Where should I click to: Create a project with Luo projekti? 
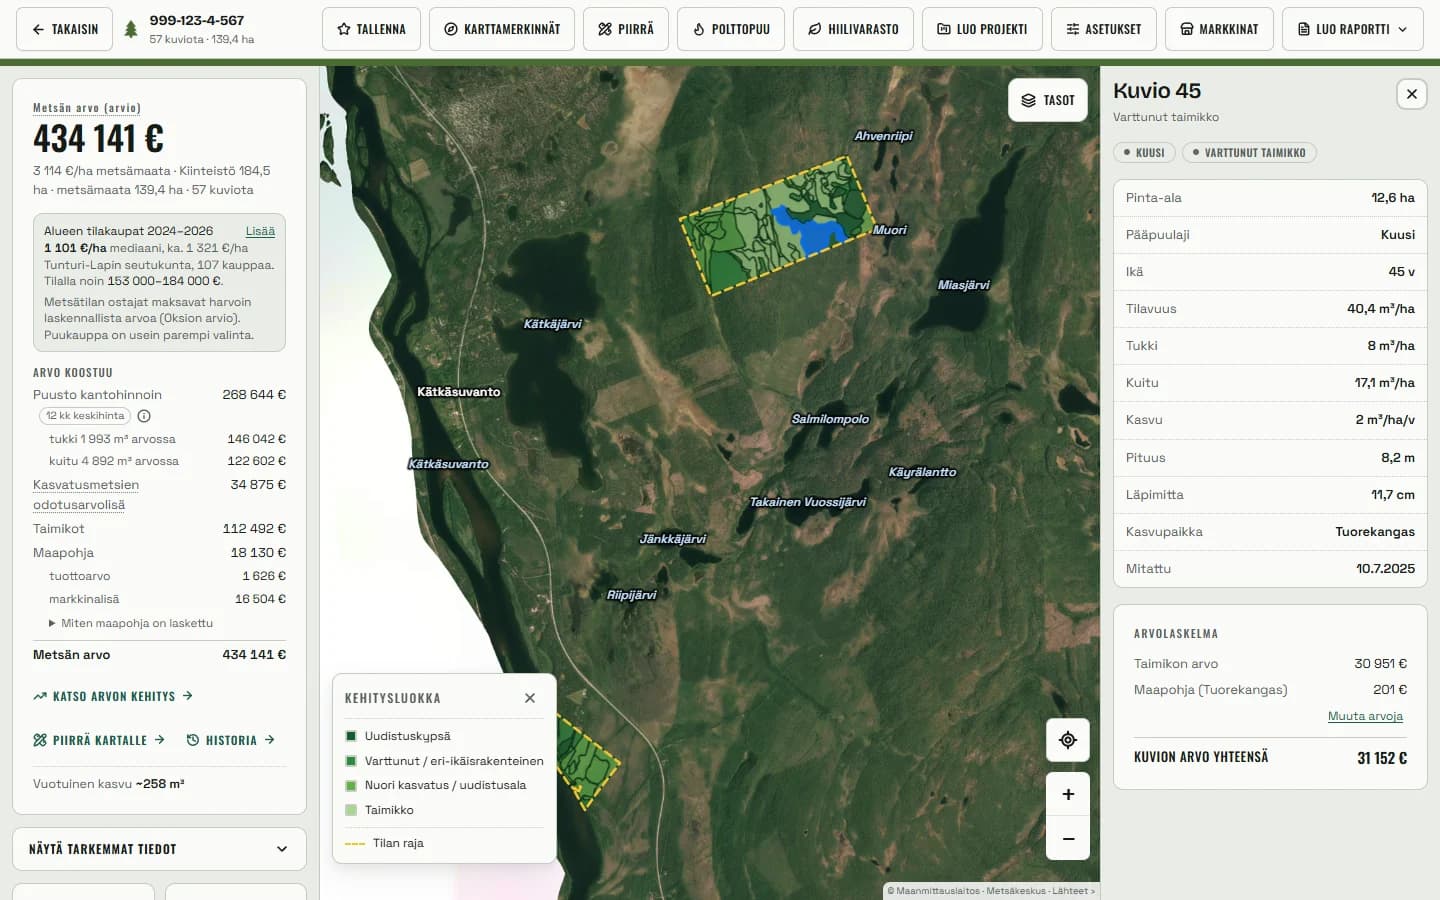[x=982, y=29]
